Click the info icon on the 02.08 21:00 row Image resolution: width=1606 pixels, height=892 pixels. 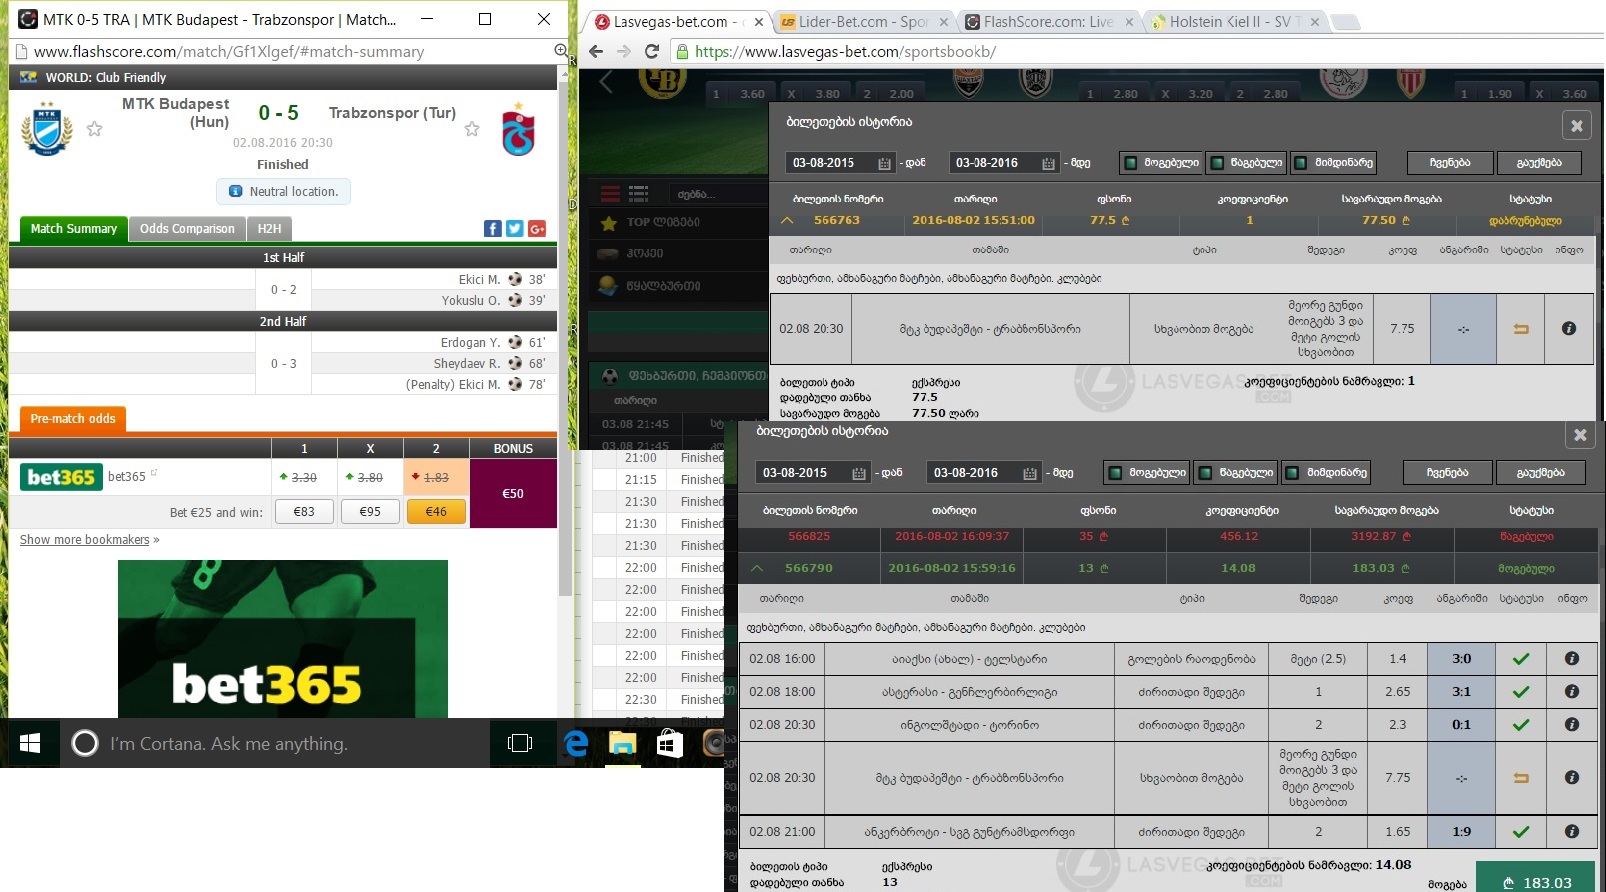[x=1572, y=831]
